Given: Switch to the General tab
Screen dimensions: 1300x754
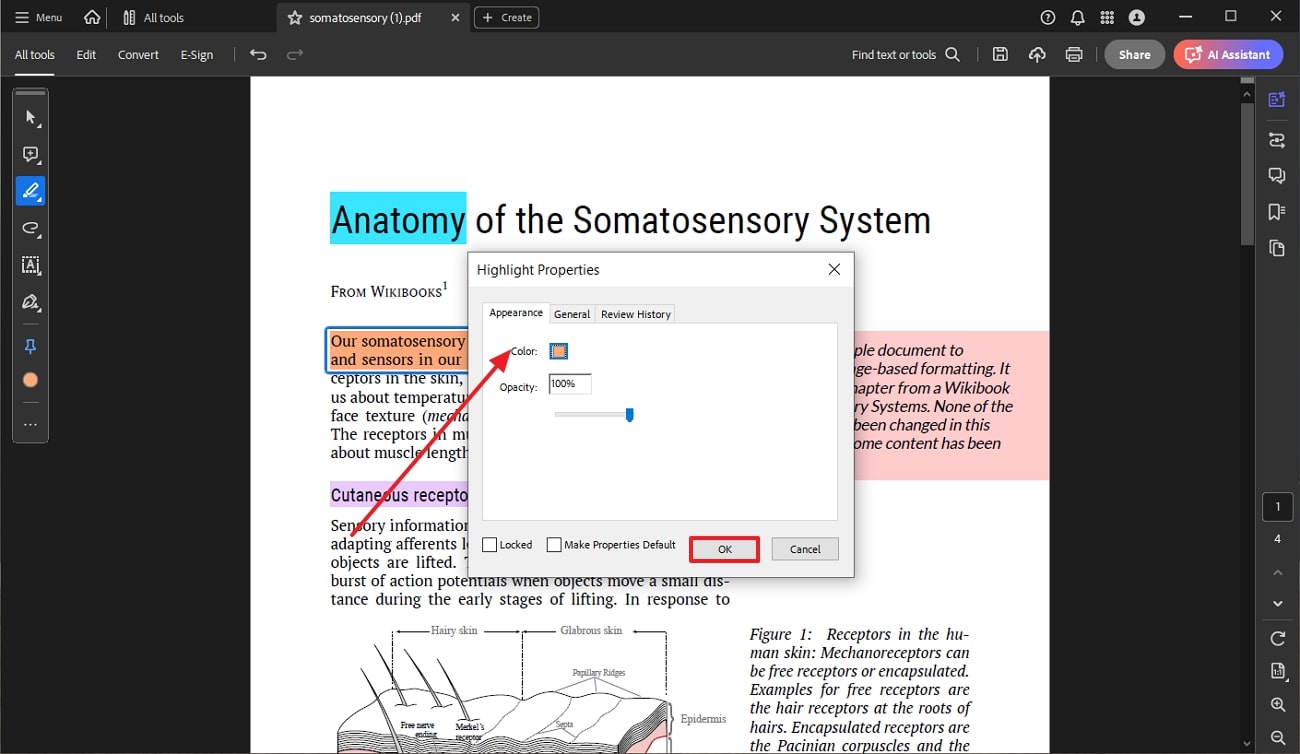Looking at the screenshot, I should (x=572, y=314).
